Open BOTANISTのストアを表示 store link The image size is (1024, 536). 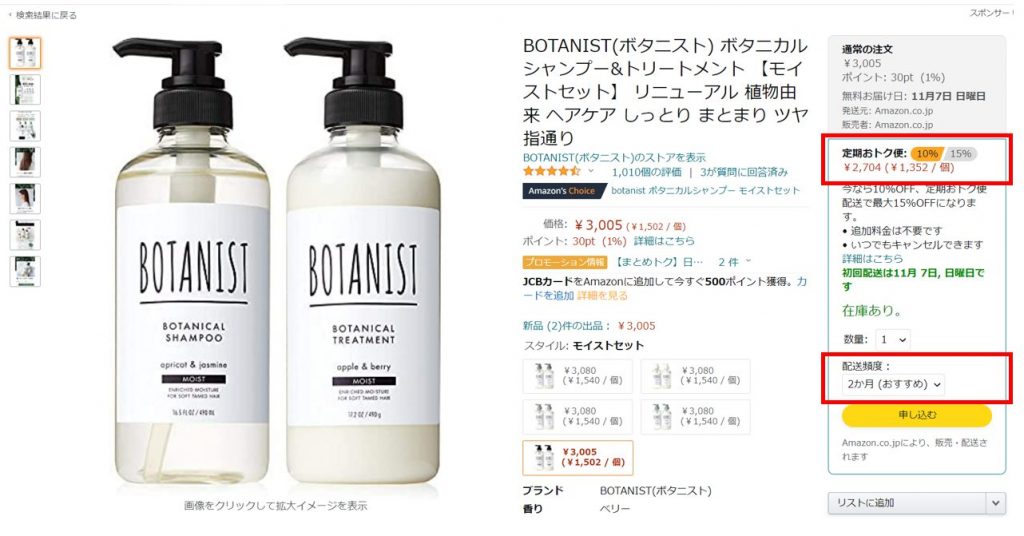point(615,157)
